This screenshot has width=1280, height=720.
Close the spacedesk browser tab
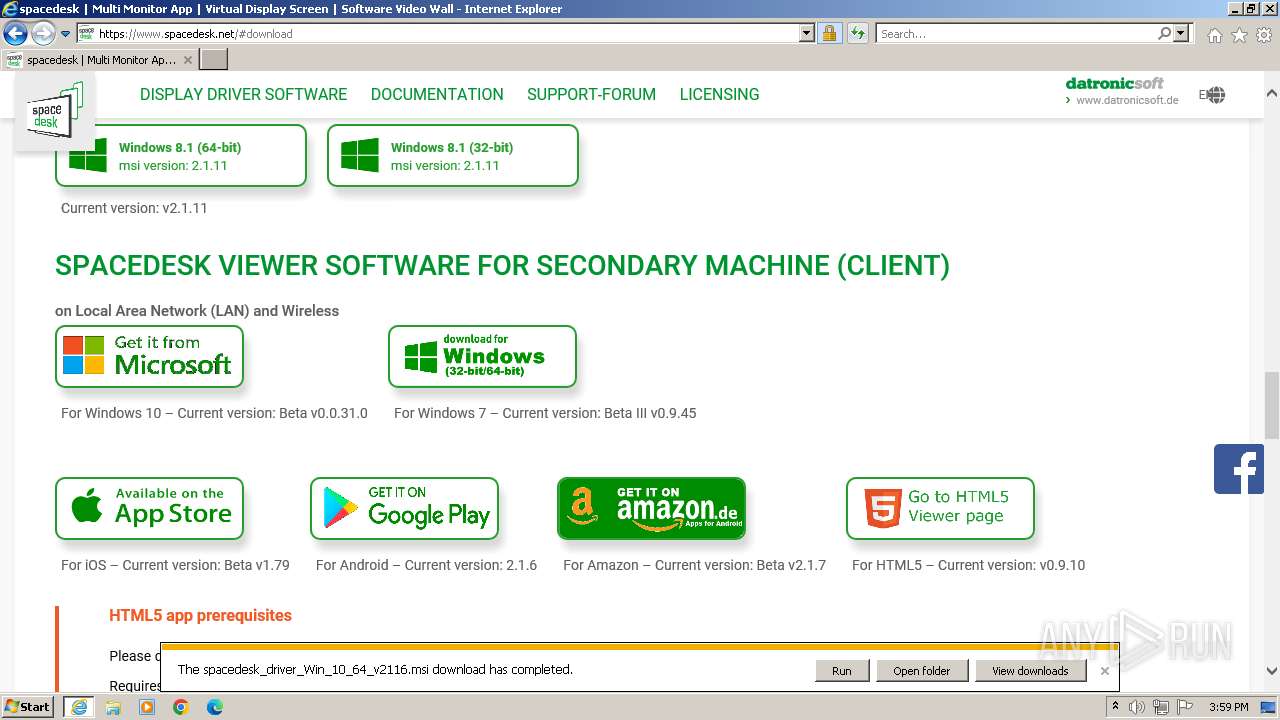tap(188, 60)
